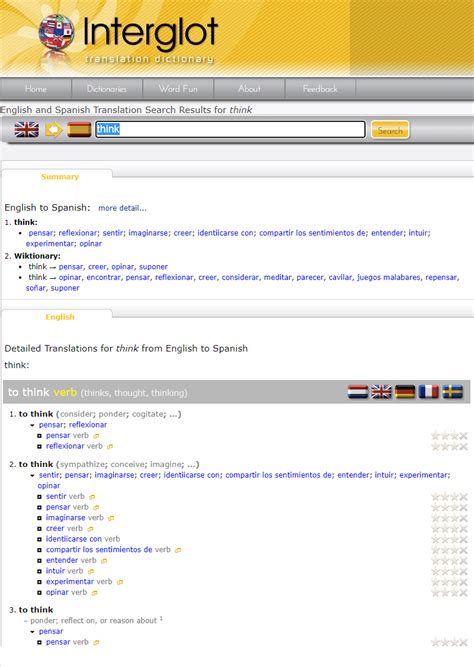Image resolution: width=474 pixels, height=667 pixels.
Task: Open the About menu item
Action: 249,89
